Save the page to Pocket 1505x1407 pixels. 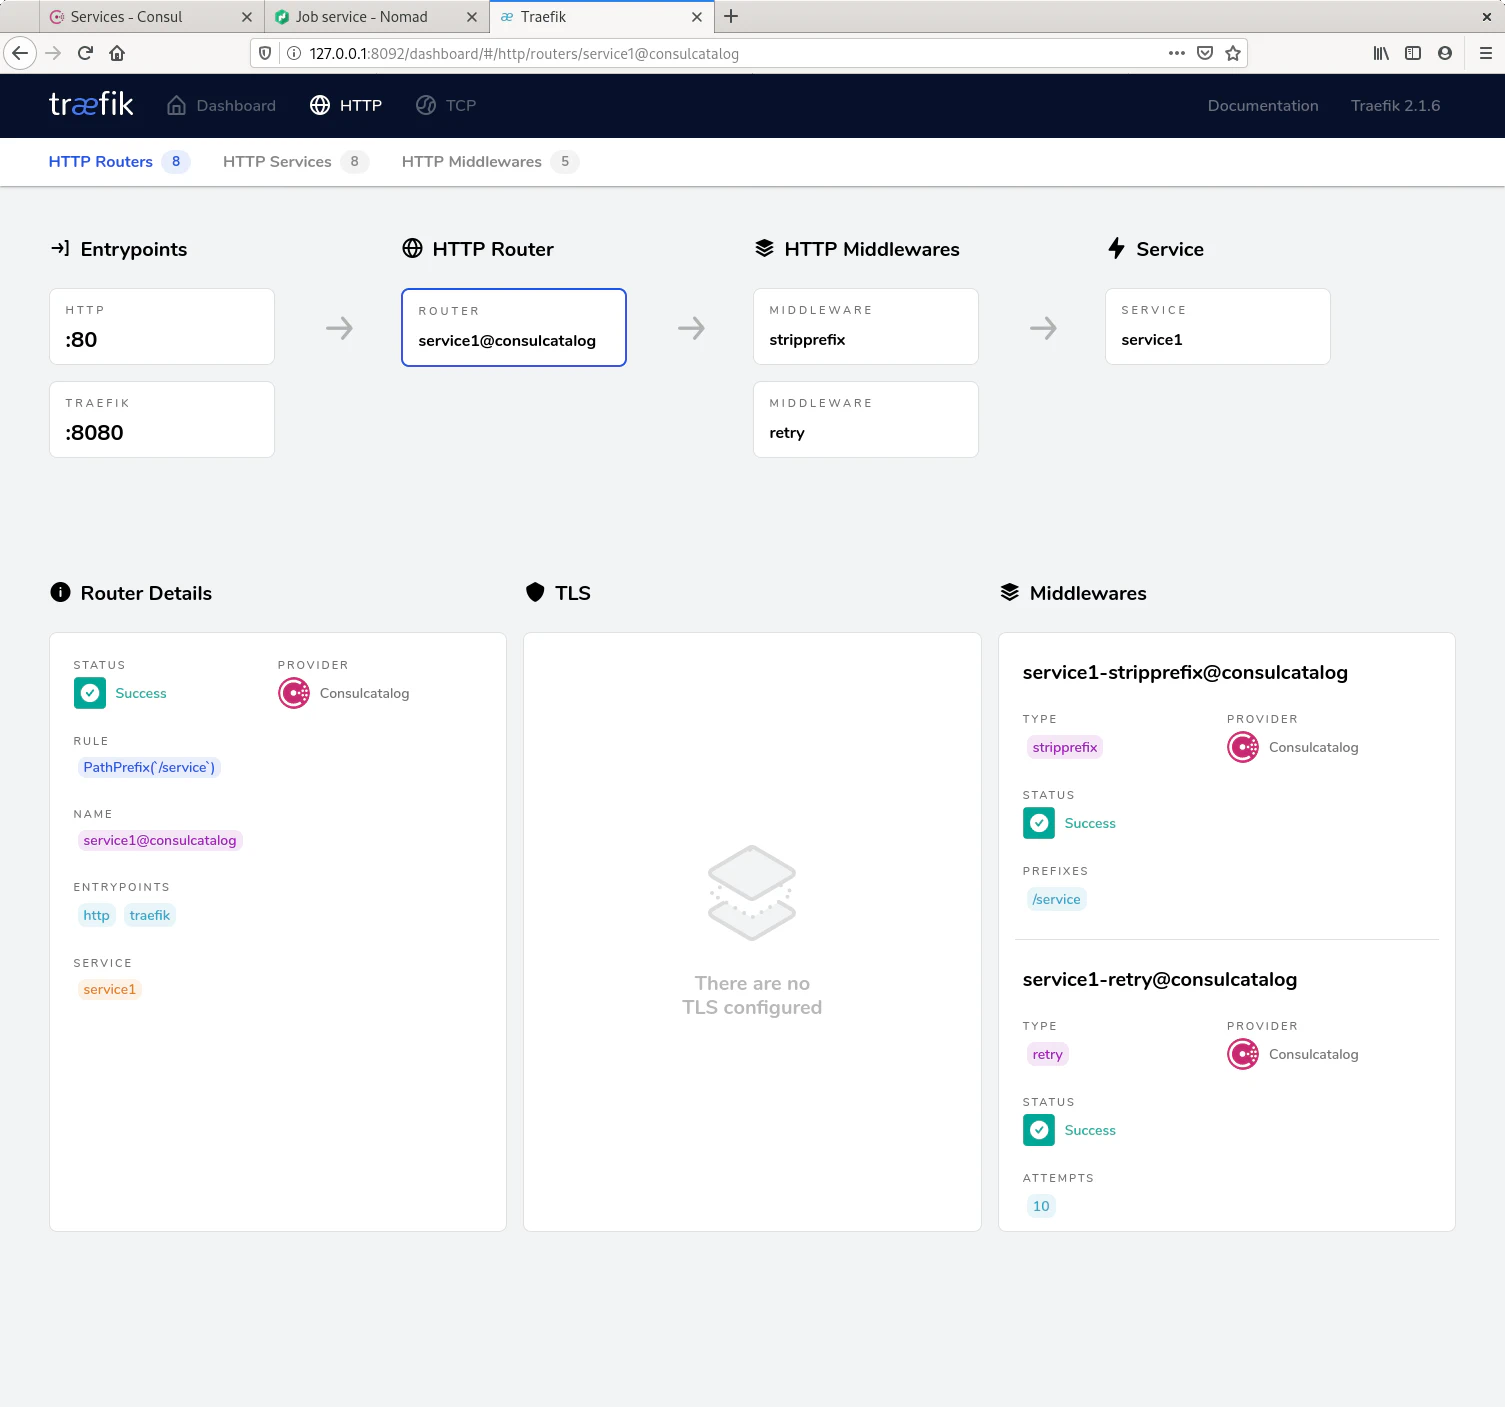(1205, 53)
